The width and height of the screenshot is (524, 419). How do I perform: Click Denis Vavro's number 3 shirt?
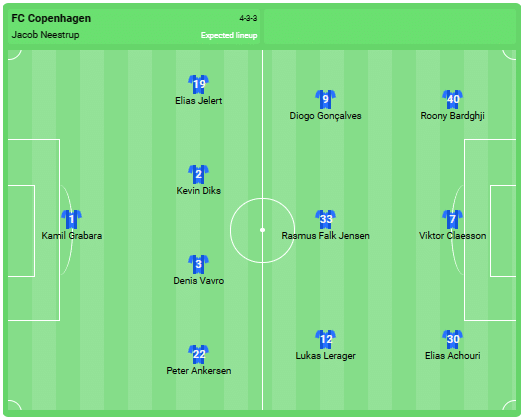point(199,264)
